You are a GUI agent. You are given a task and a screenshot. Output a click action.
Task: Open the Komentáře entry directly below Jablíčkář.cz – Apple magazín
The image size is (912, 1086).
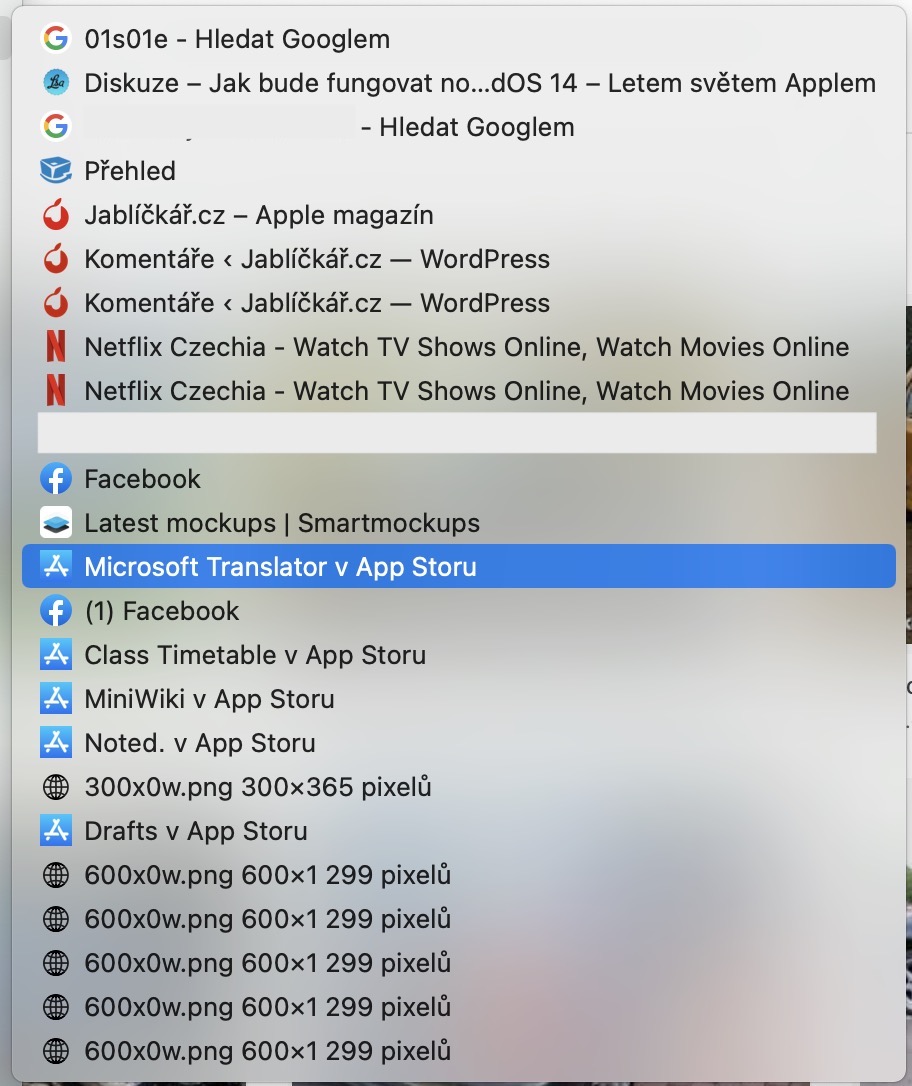pyautogui.click(x=458, y=259)
